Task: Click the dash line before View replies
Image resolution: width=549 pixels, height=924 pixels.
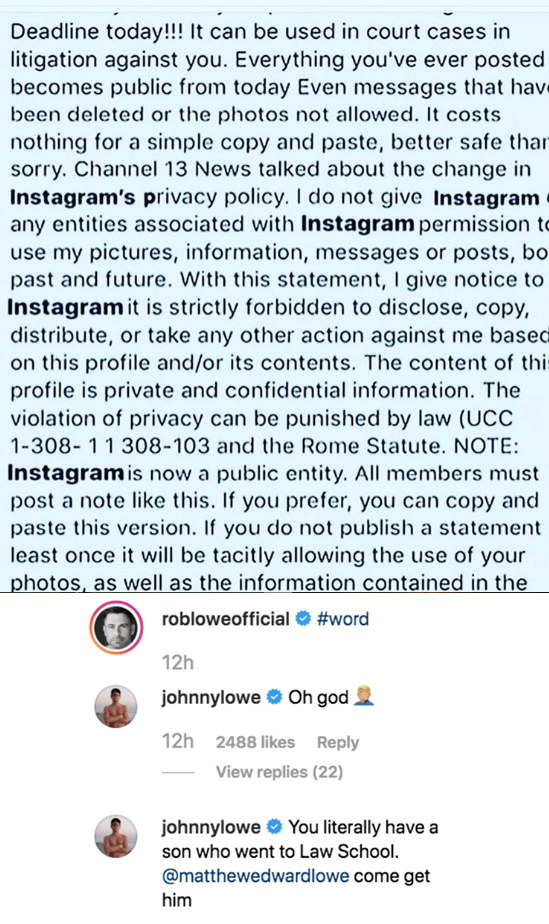Action: point(177,772)
